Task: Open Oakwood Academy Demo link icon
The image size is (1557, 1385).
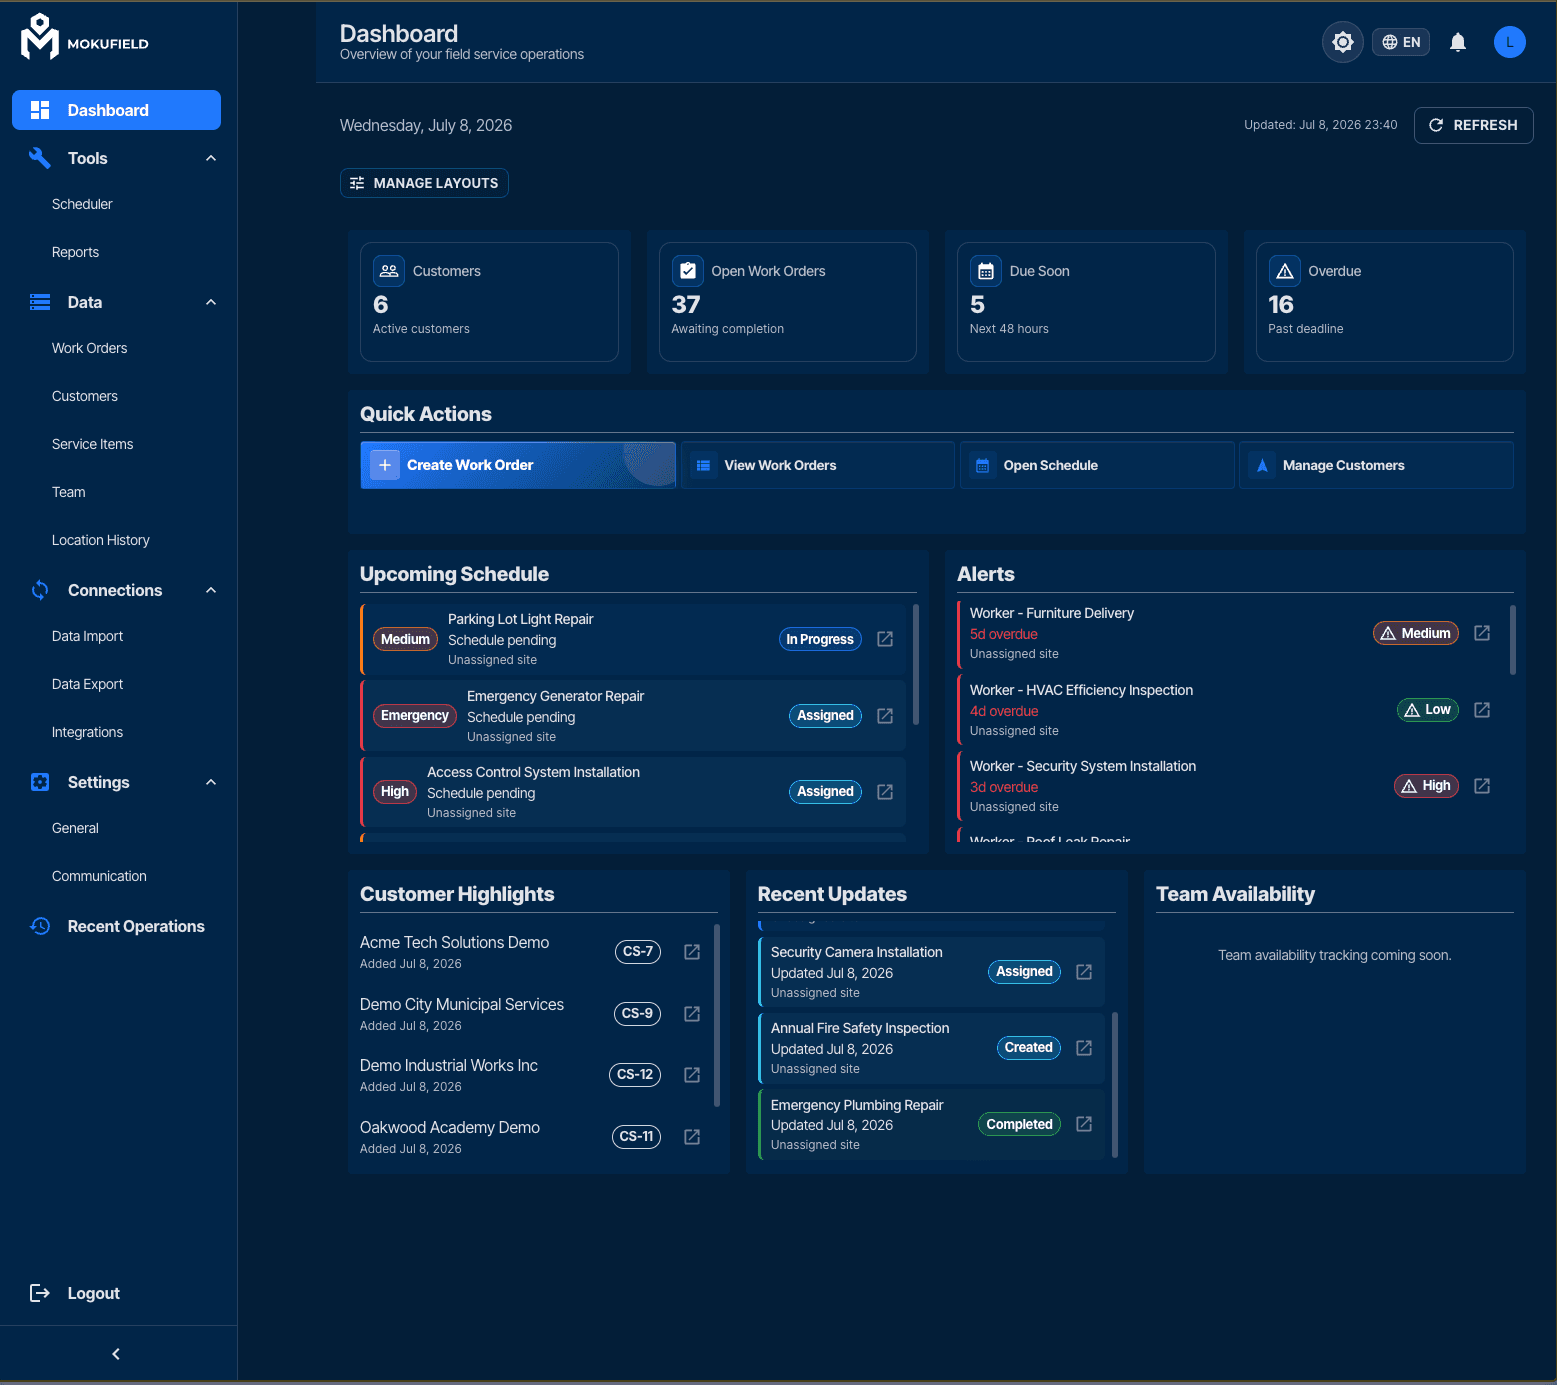Action: pos(692,1137)
